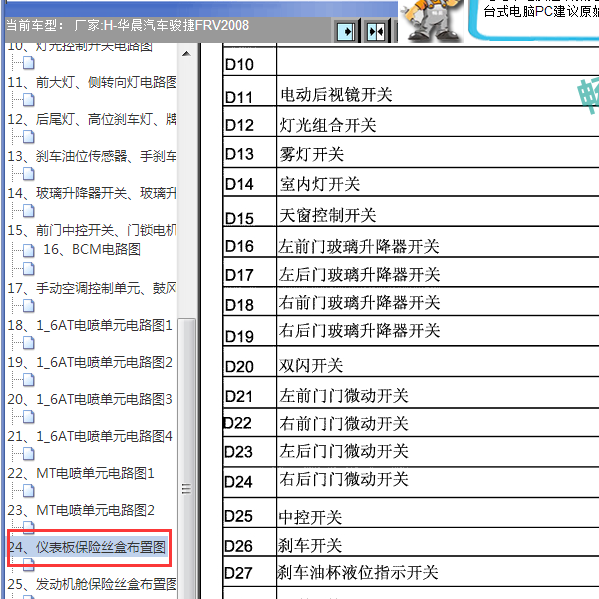Select tree item 15、前门中控开关、门锁电机
The width and height of the screenshot is (599, 599).
point(92,230)
